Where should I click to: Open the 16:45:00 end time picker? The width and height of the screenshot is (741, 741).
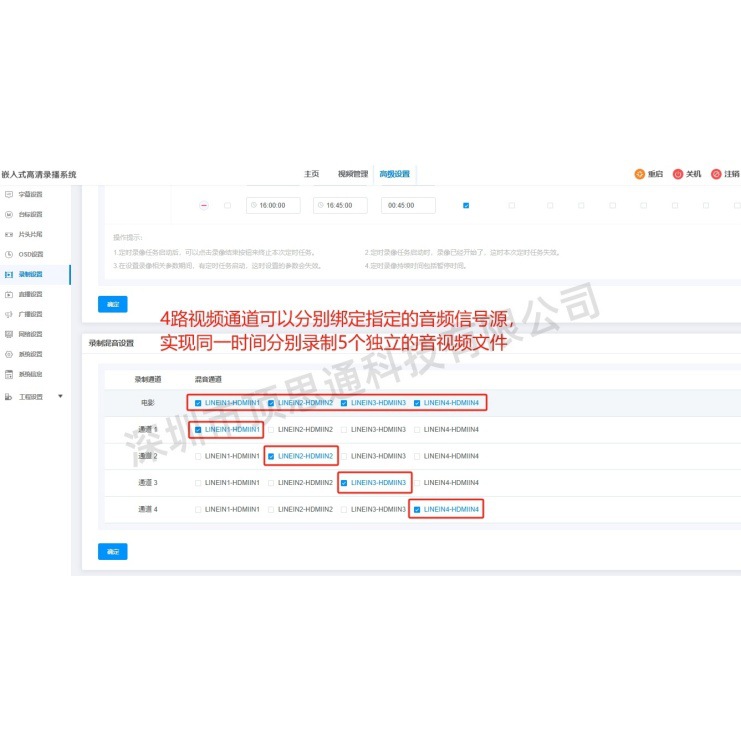pos(340,205)
